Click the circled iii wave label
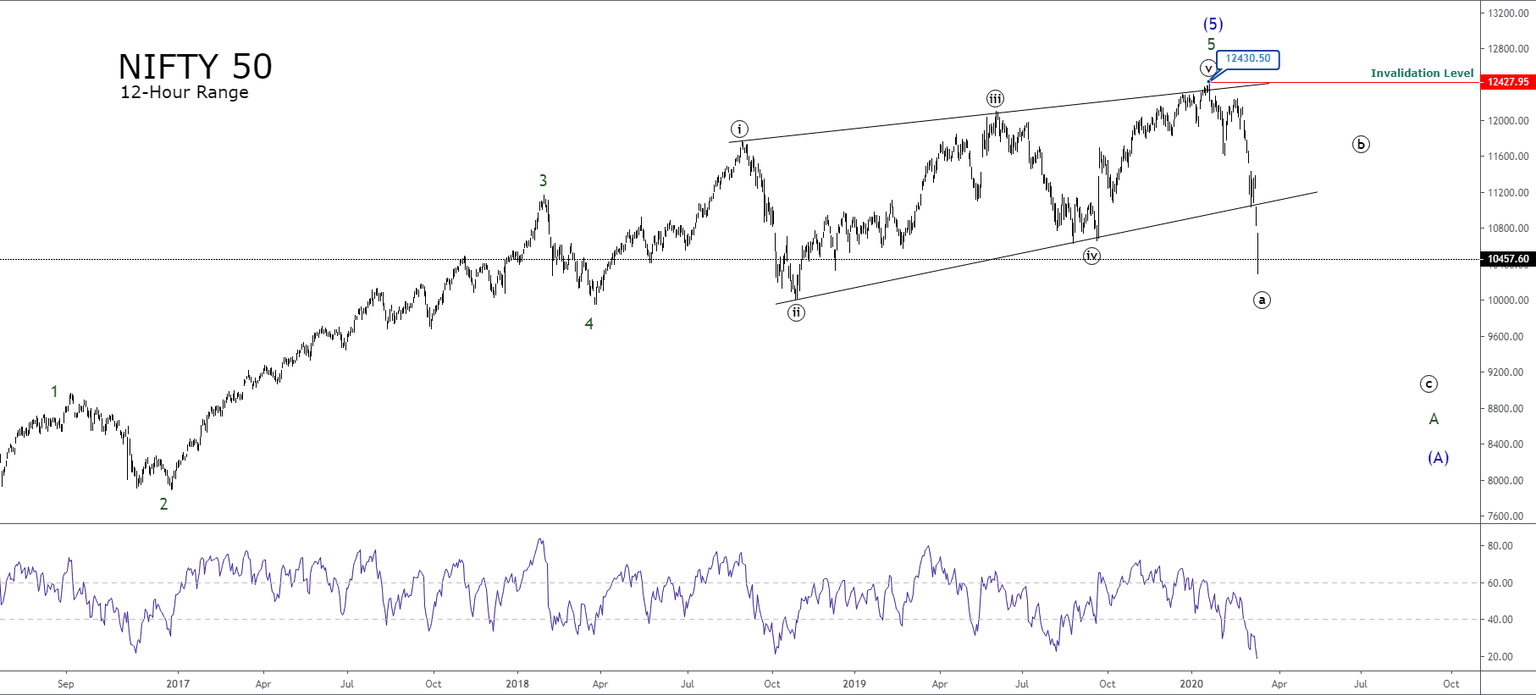The height and width of the screenshot is (695, 1536). coord(995,98)
